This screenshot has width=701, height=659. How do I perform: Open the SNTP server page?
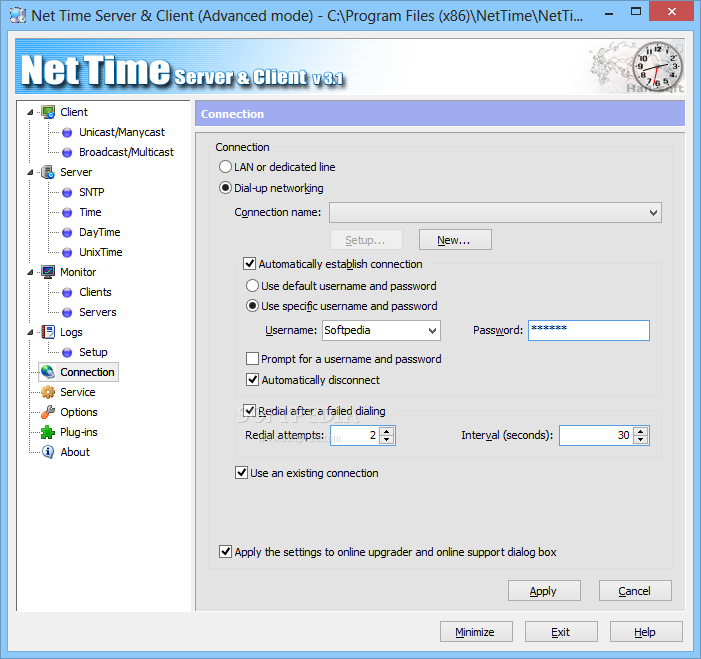(92, 192)
